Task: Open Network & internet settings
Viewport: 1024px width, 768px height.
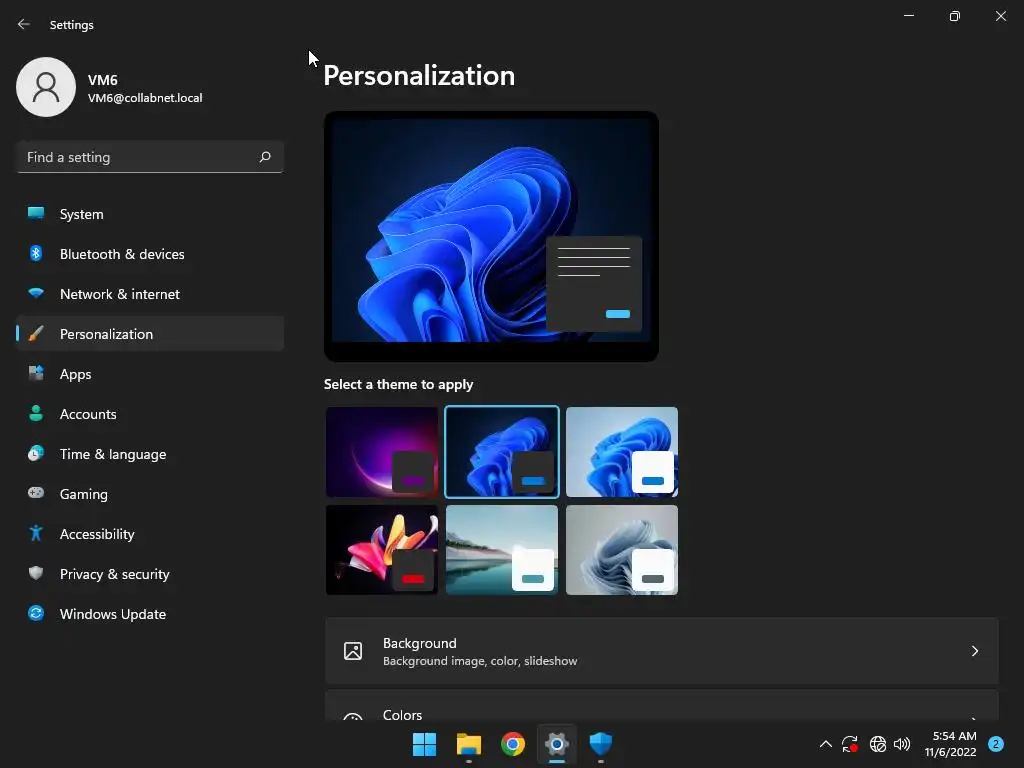Action: click(150, 294)
